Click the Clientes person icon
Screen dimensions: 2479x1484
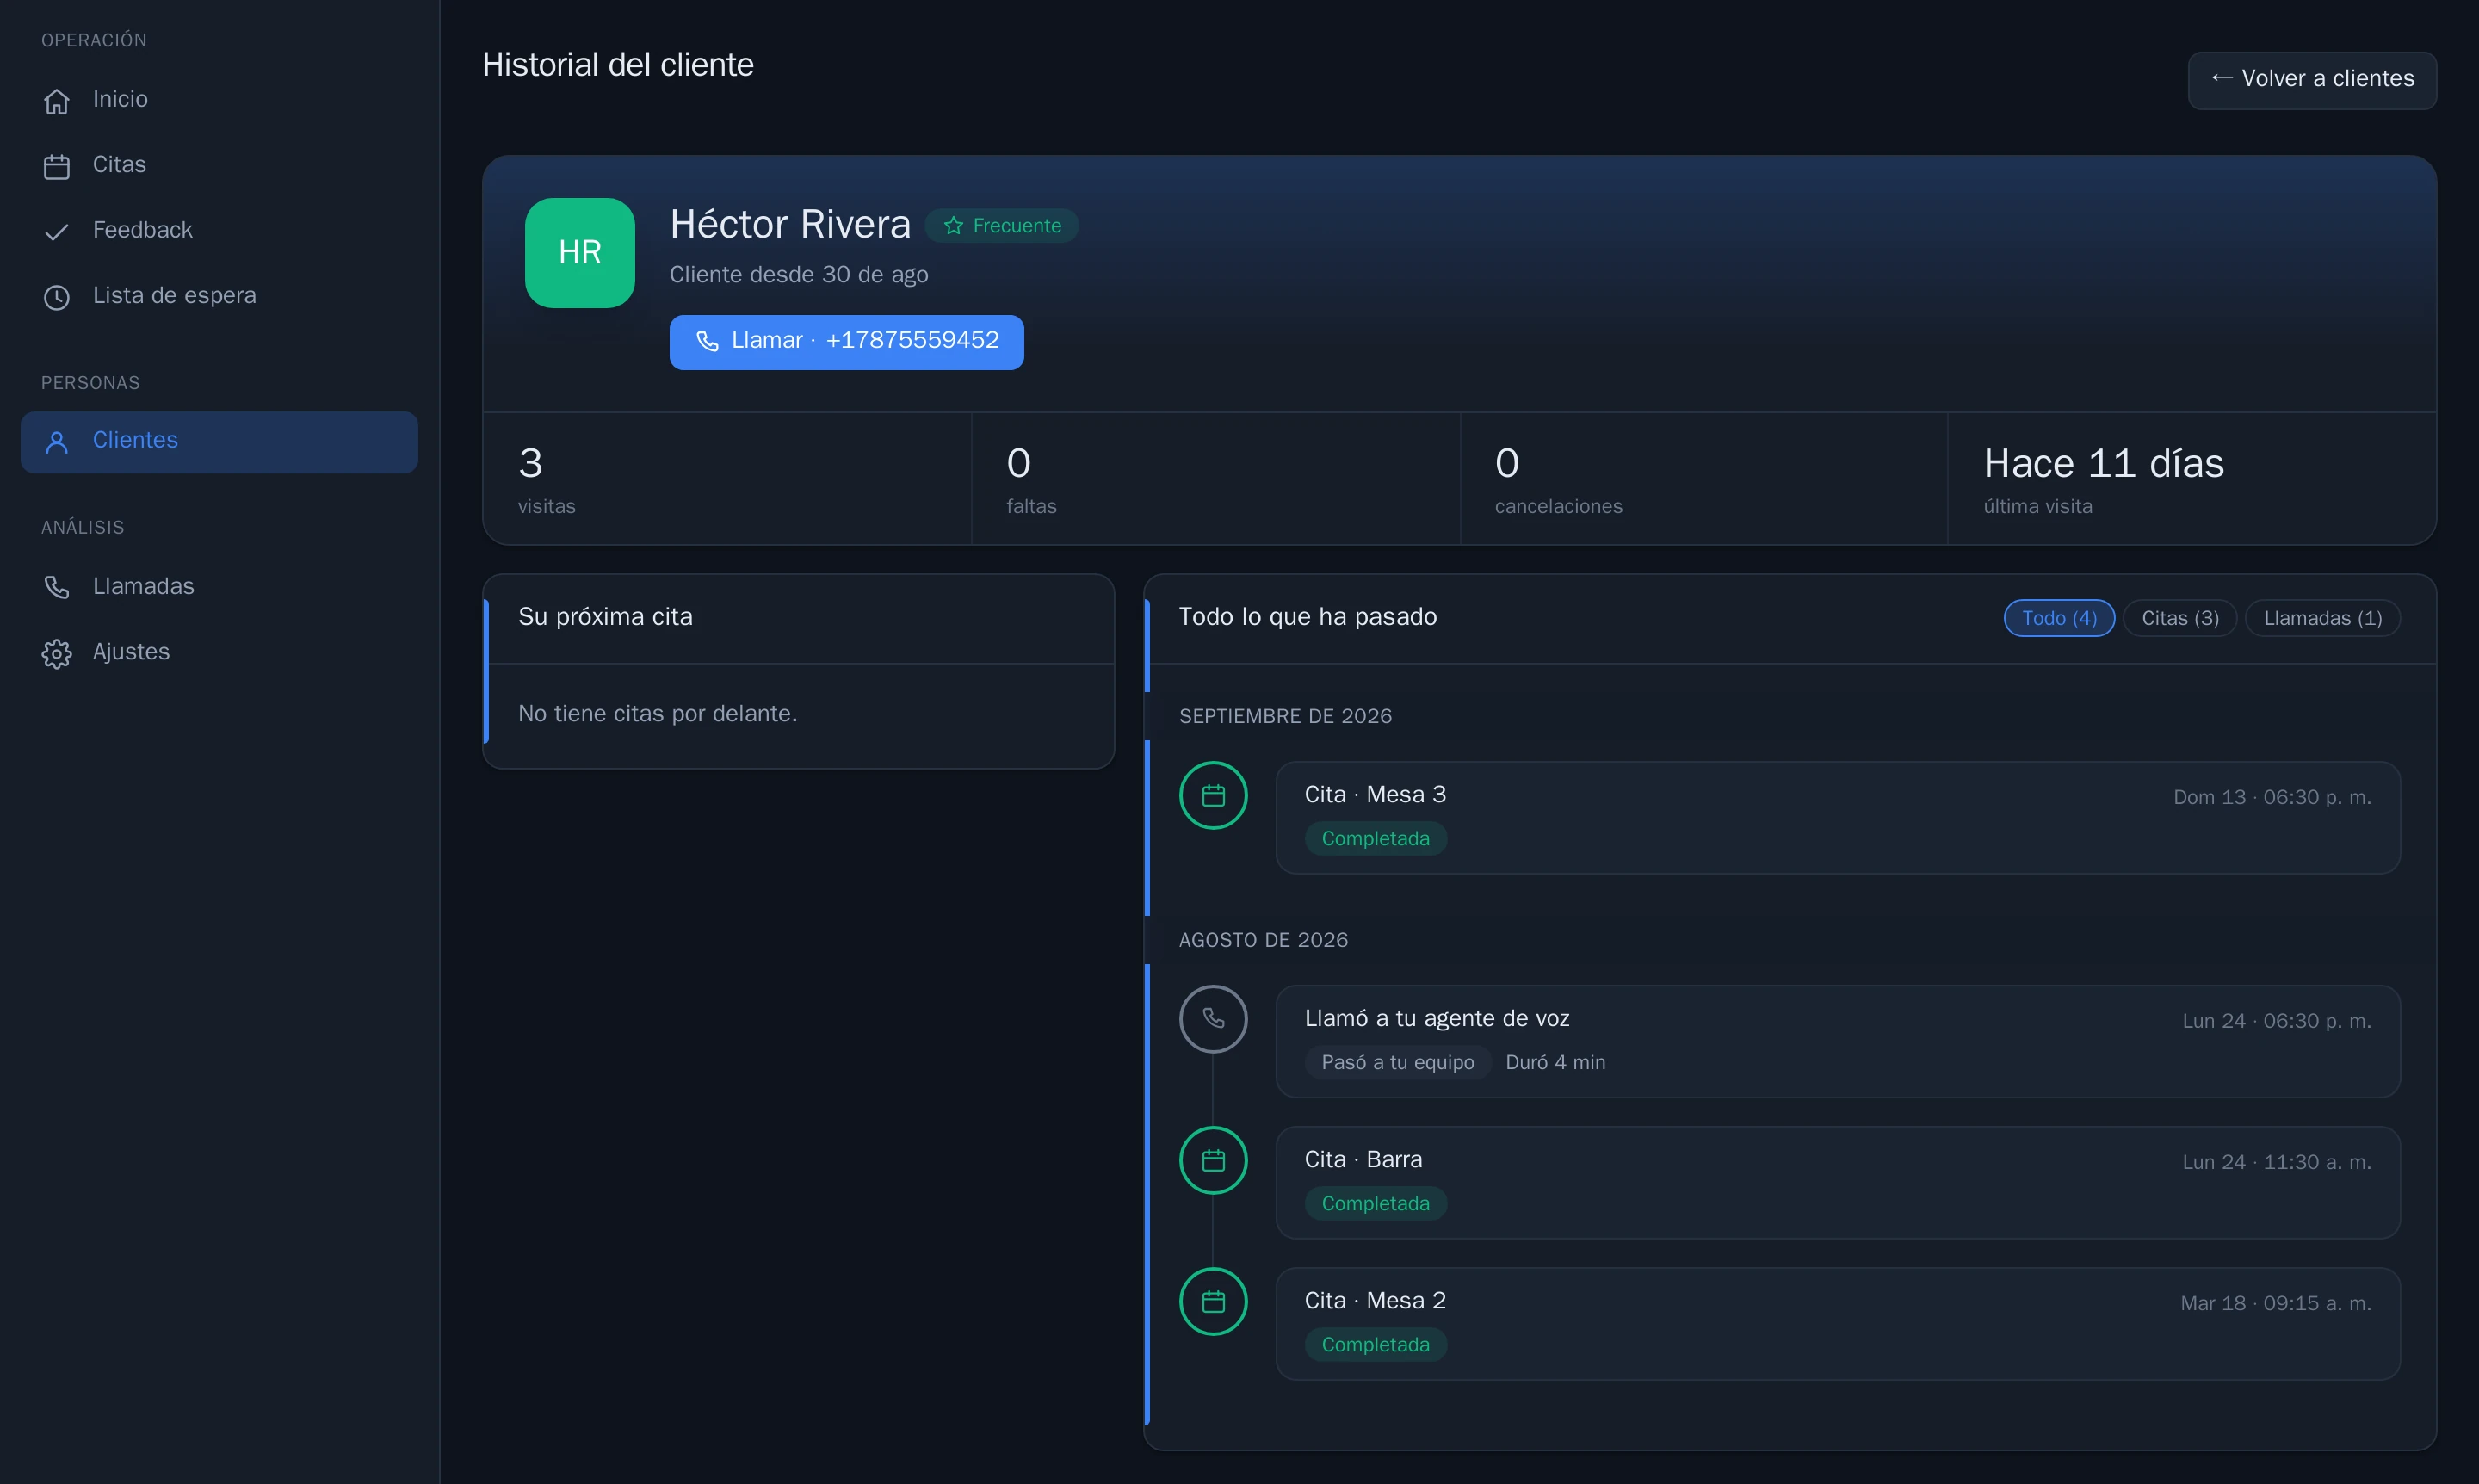(x=56, y=442)
